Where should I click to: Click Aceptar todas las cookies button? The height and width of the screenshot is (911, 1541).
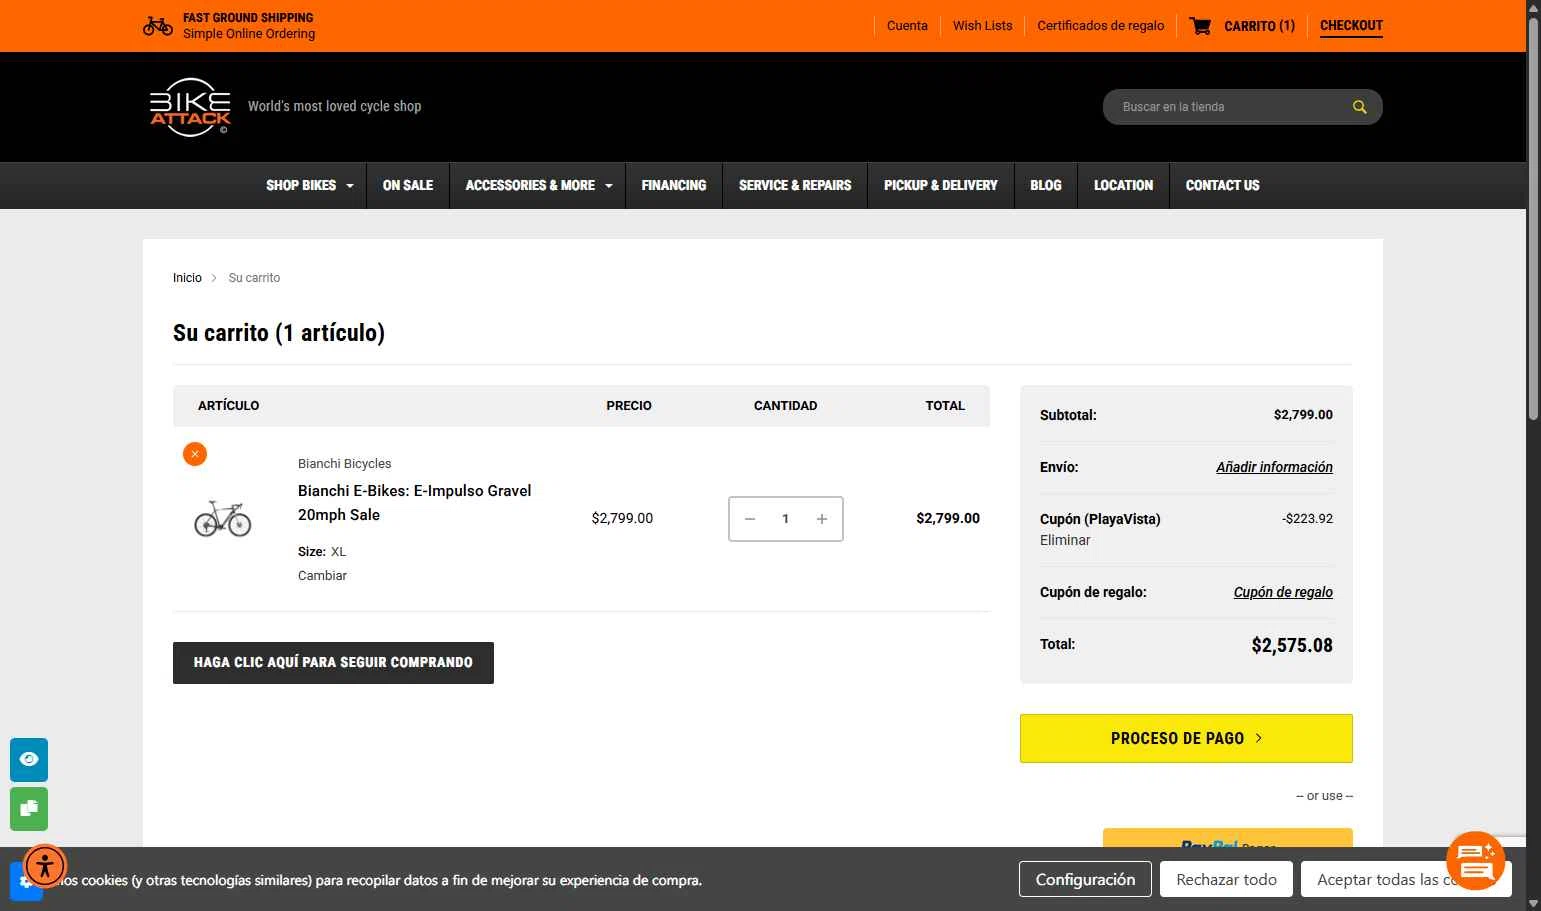pyautogui.click(x=1406, y=880)
